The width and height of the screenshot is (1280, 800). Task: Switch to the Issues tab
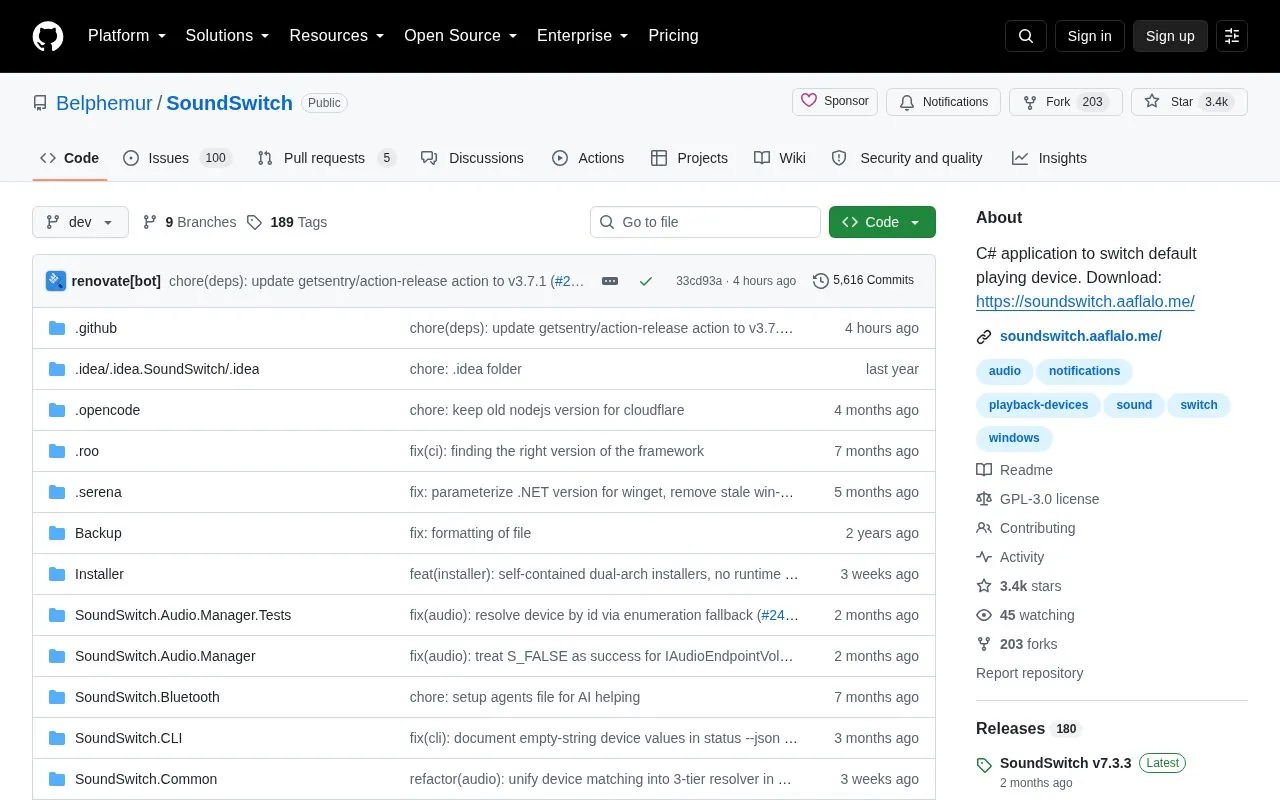[178, 158]
